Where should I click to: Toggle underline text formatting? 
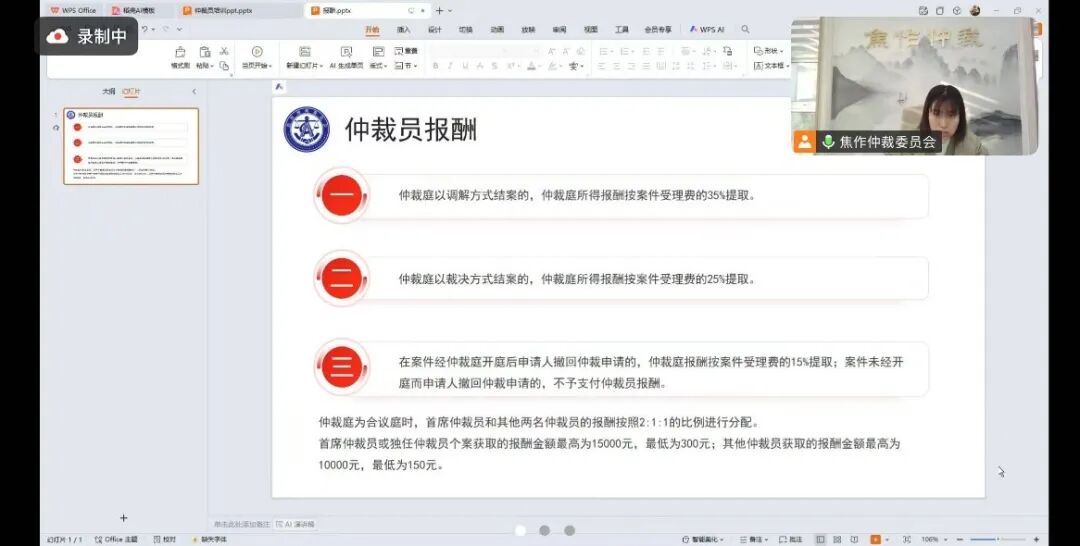coord(464,66)
